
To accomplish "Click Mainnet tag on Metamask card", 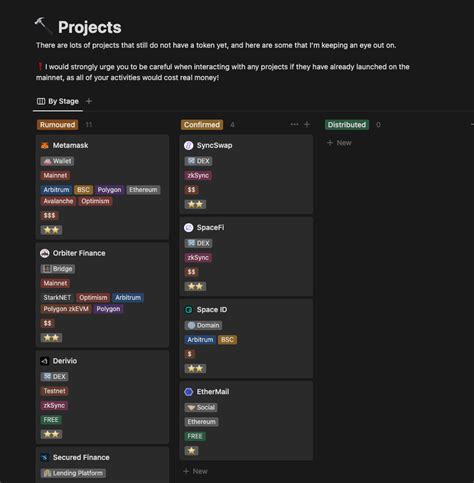I will click(55, 175).
